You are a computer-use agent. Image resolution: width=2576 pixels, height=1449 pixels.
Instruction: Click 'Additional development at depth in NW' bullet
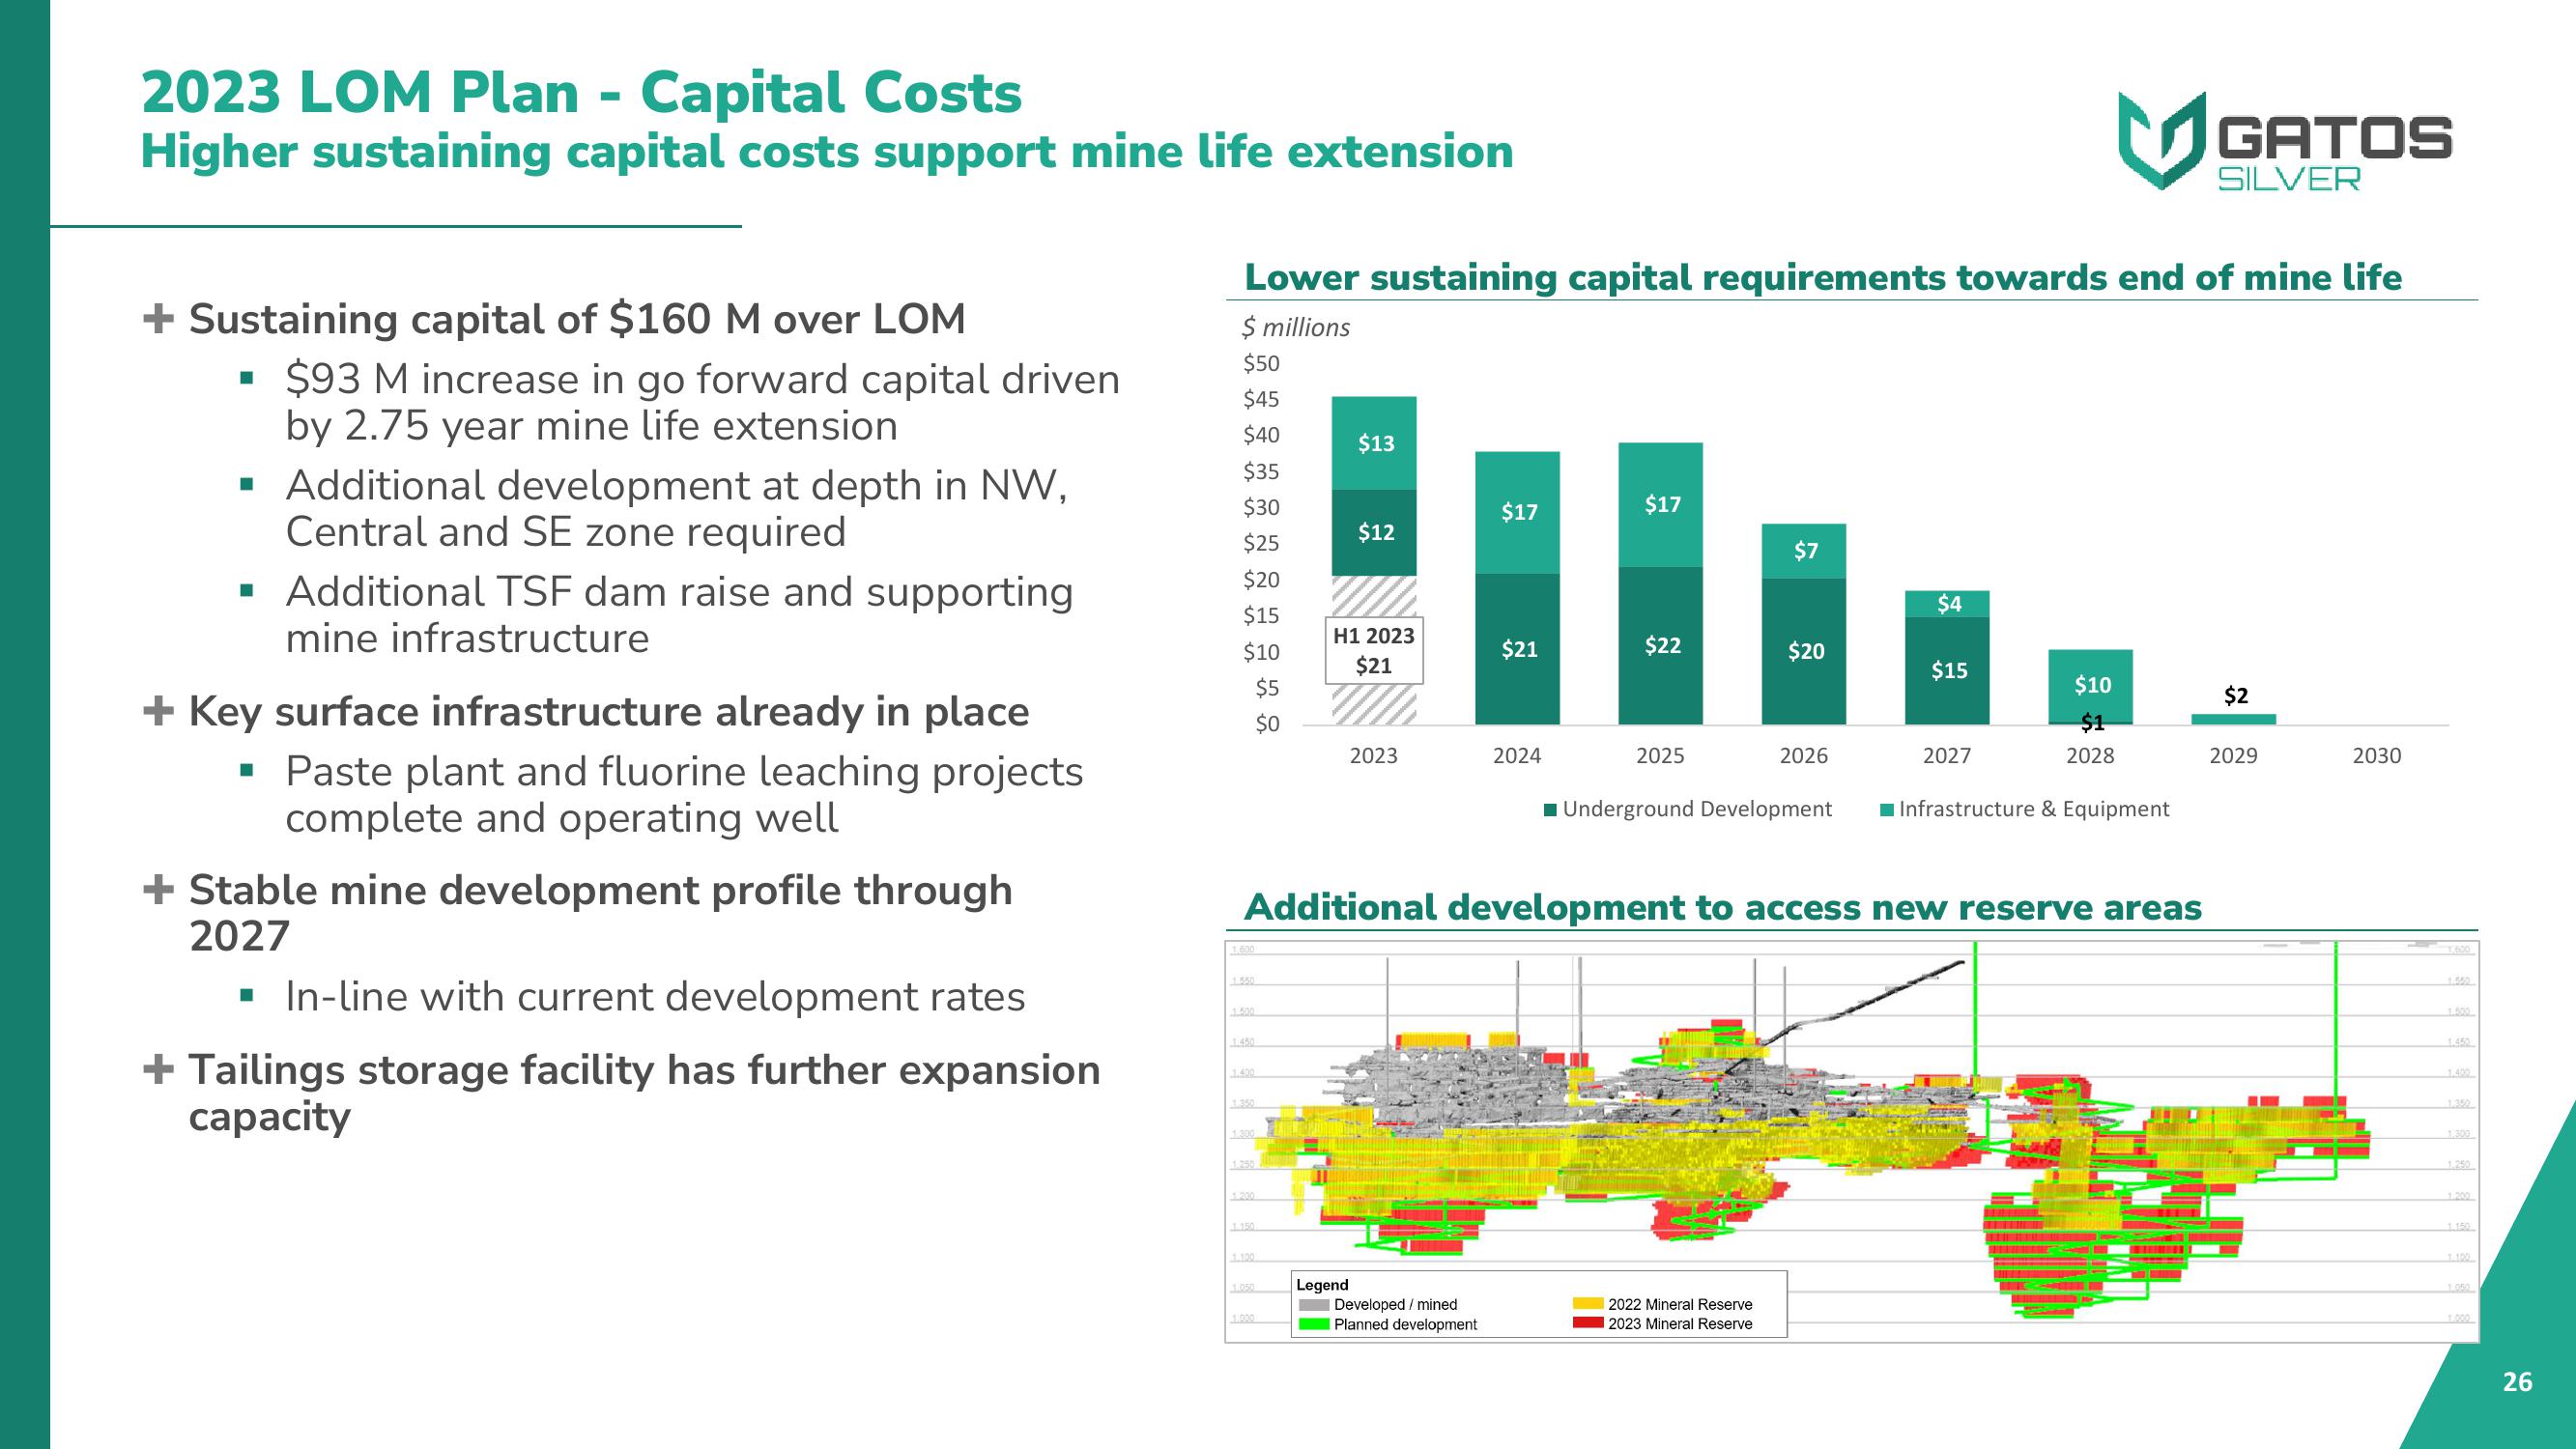click(x=677, y=509)
